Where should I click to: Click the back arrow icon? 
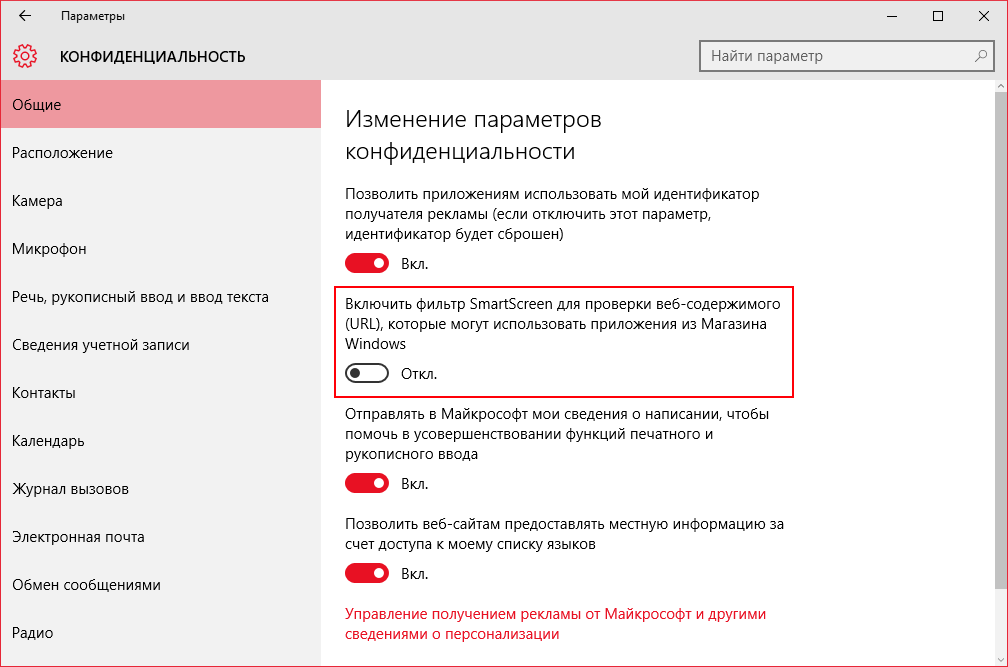[25, 16]
